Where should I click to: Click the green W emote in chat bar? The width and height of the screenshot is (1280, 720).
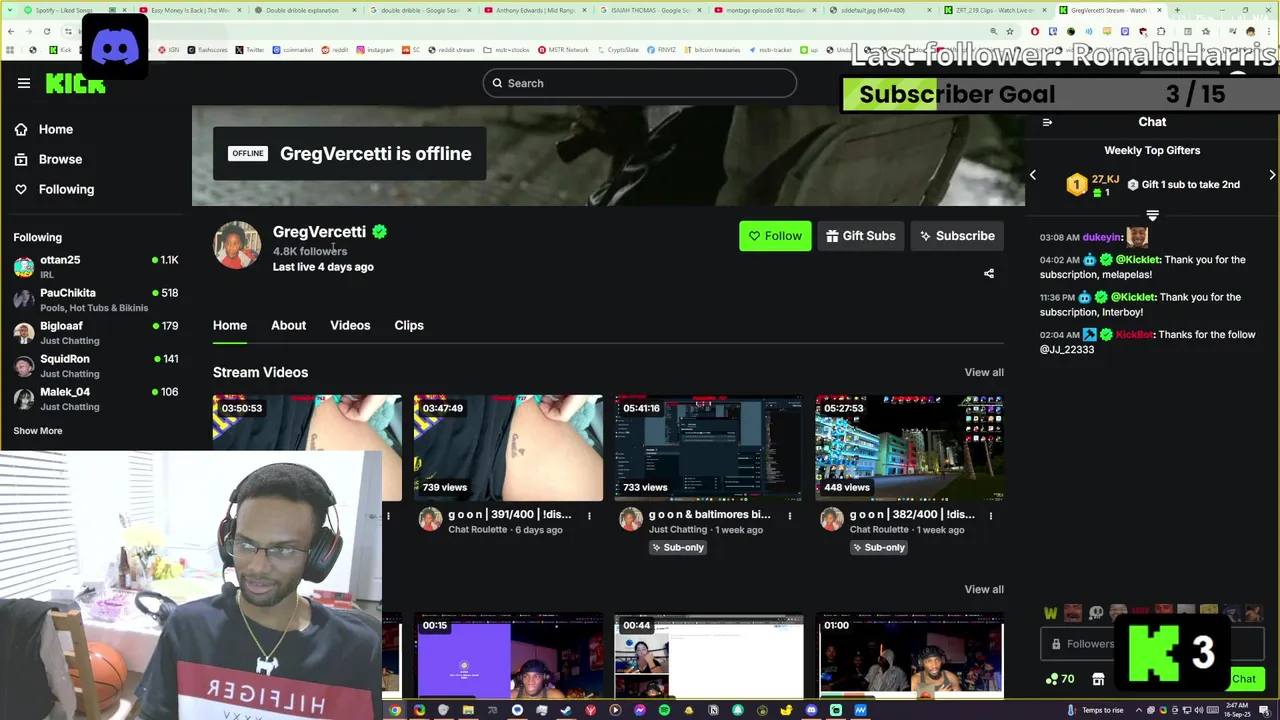click(x=1050, y=613)
